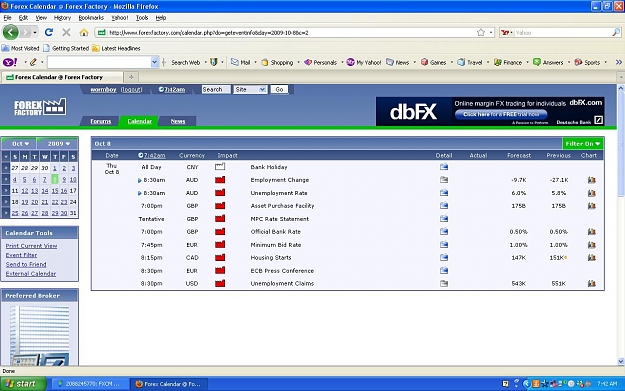This screenshot has width=625, height=391.
Task: Click the Forex Factory logo
Action: [x=40, y=107]
